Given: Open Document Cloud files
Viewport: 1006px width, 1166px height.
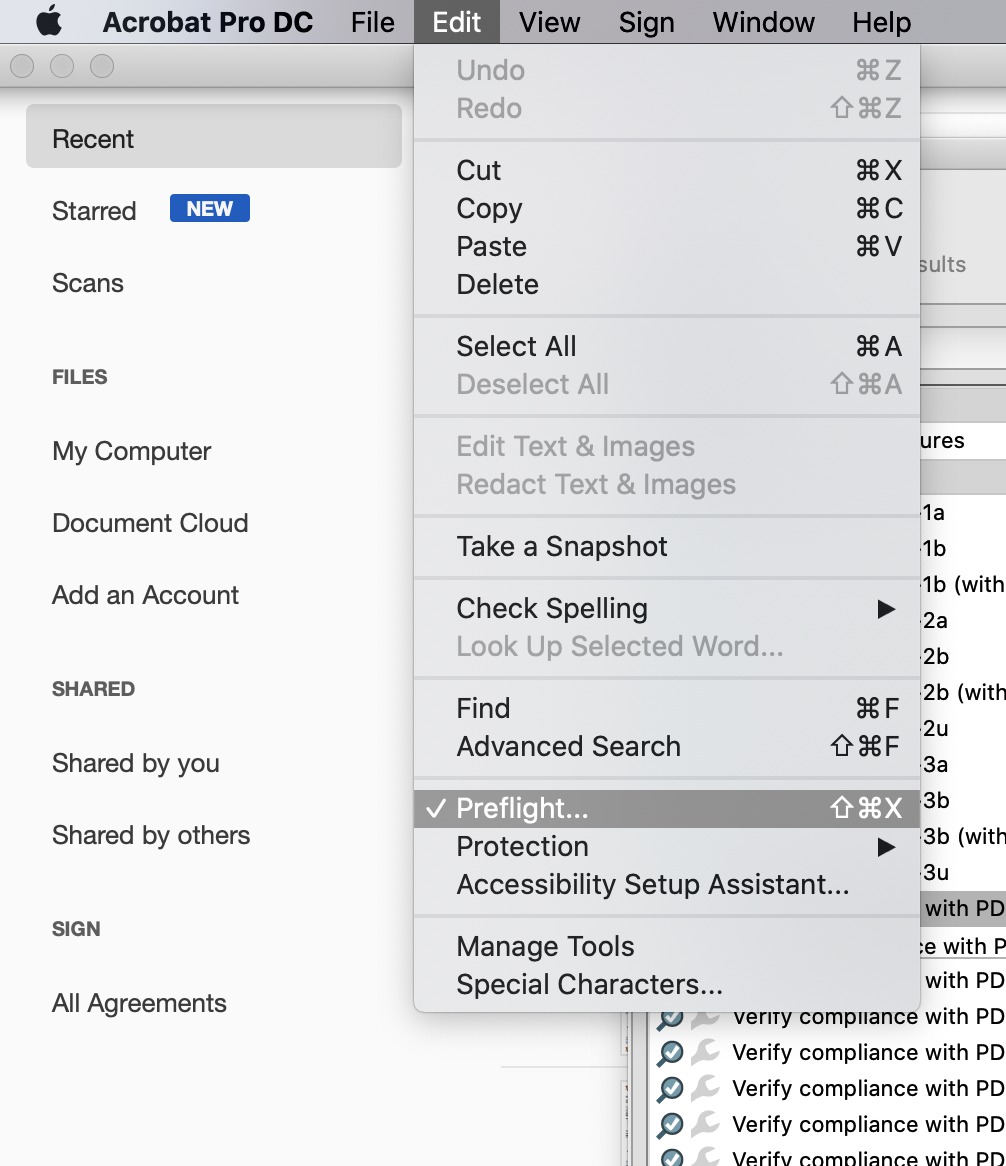Looking at the screenshot, I should point(150,523).
